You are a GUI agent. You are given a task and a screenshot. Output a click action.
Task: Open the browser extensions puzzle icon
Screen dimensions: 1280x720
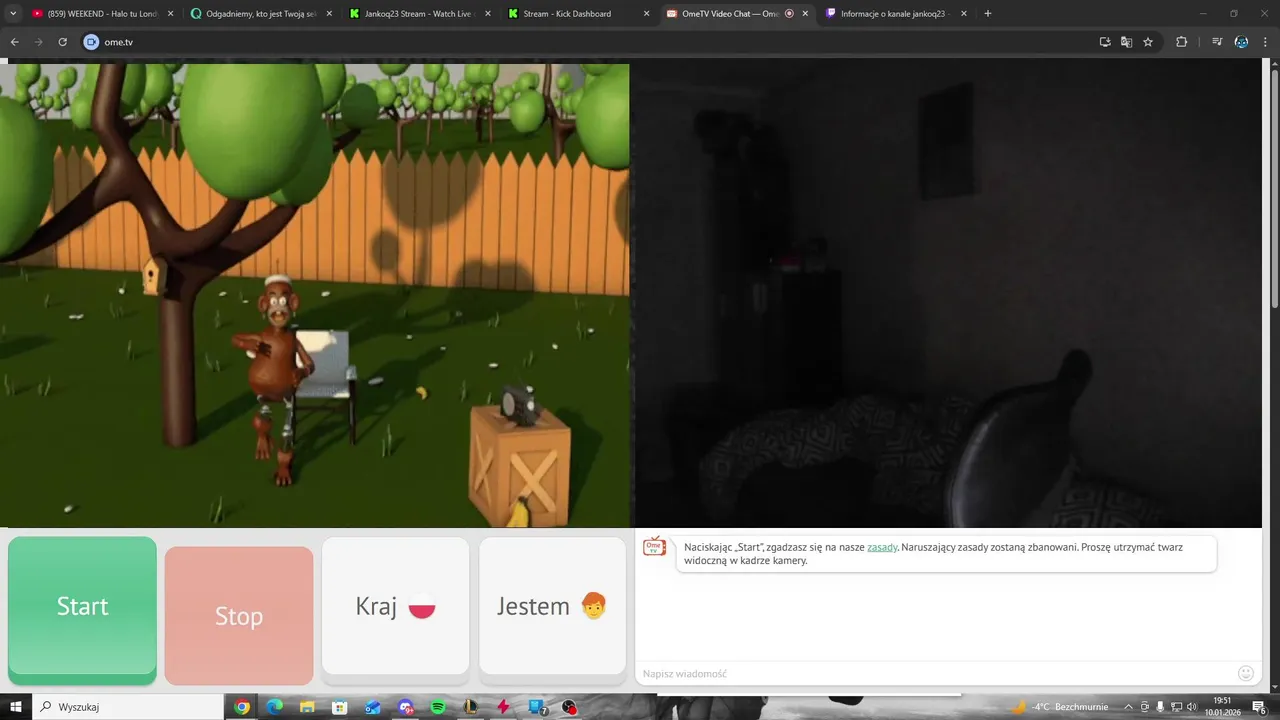coord(1181,42)
